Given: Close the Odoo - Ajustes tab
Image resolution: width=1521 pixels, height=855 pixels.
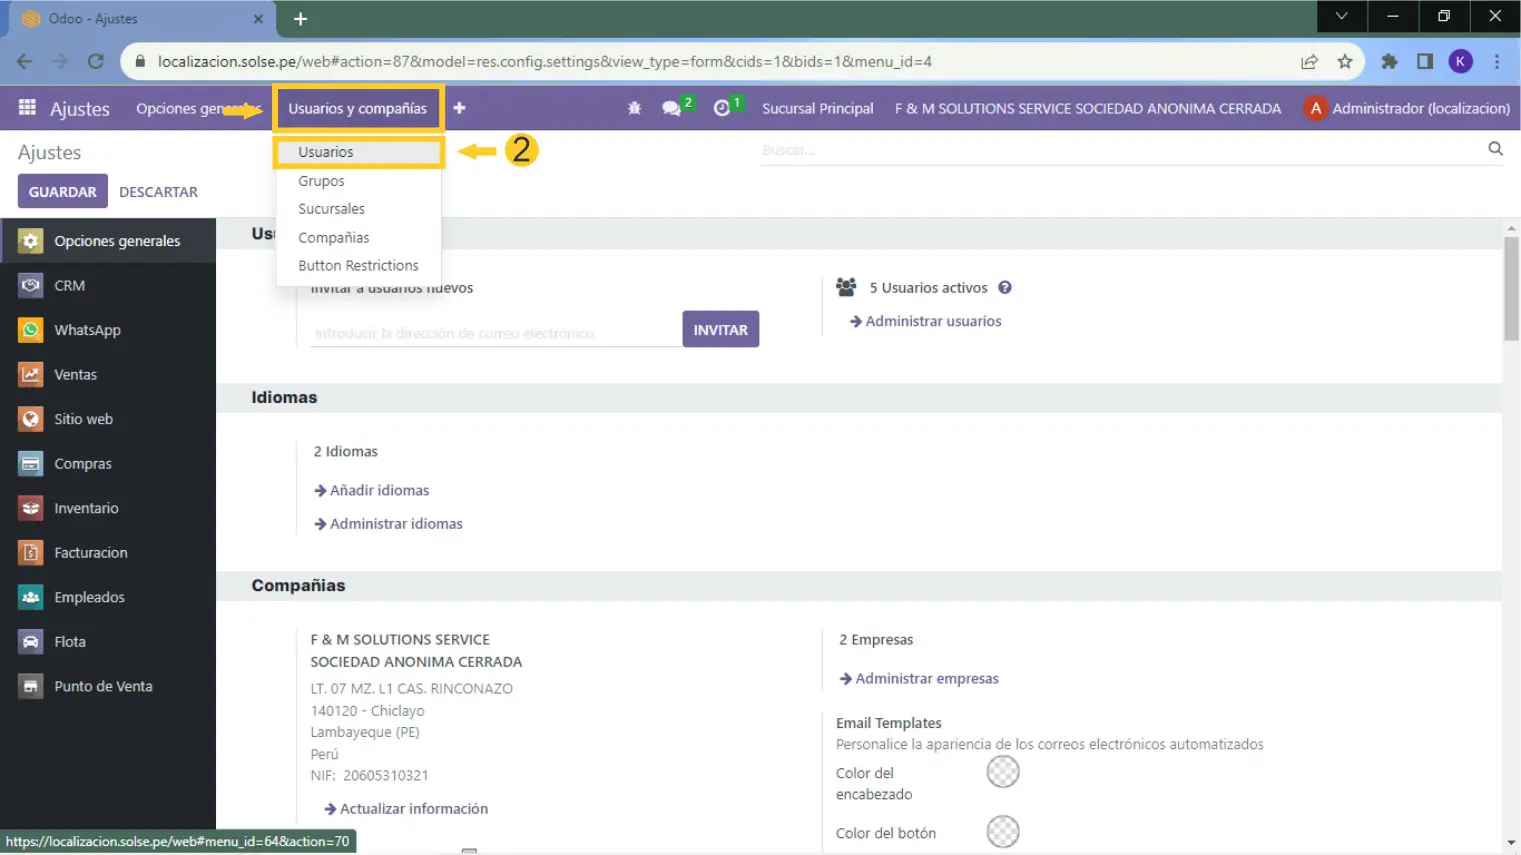Looking at the screenshot, I should tap(258, 18).
